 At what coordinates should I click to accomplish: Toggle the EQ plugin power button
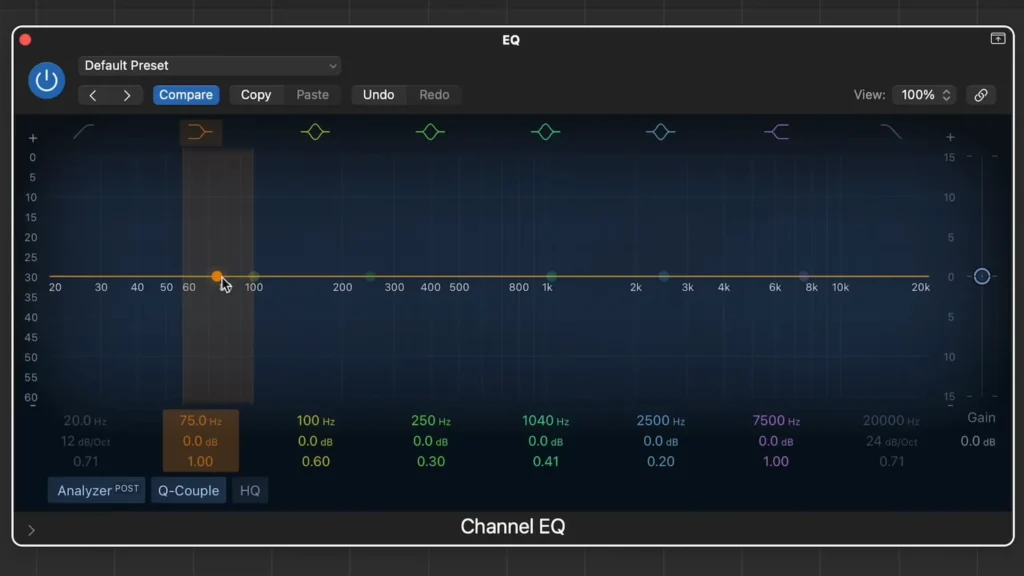[46, 80]
